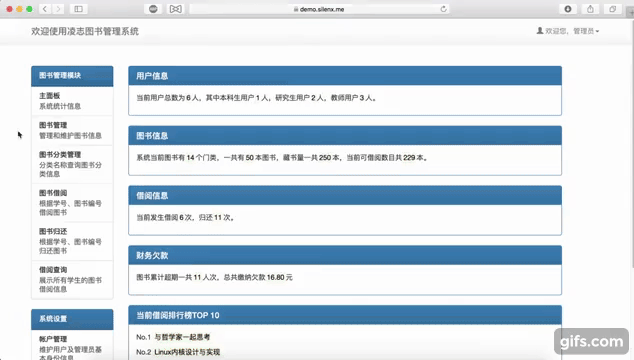This screenshot has width=634, height=360.
Task: Click book title 与哲学家一起思考
Action: click(182, 337)
